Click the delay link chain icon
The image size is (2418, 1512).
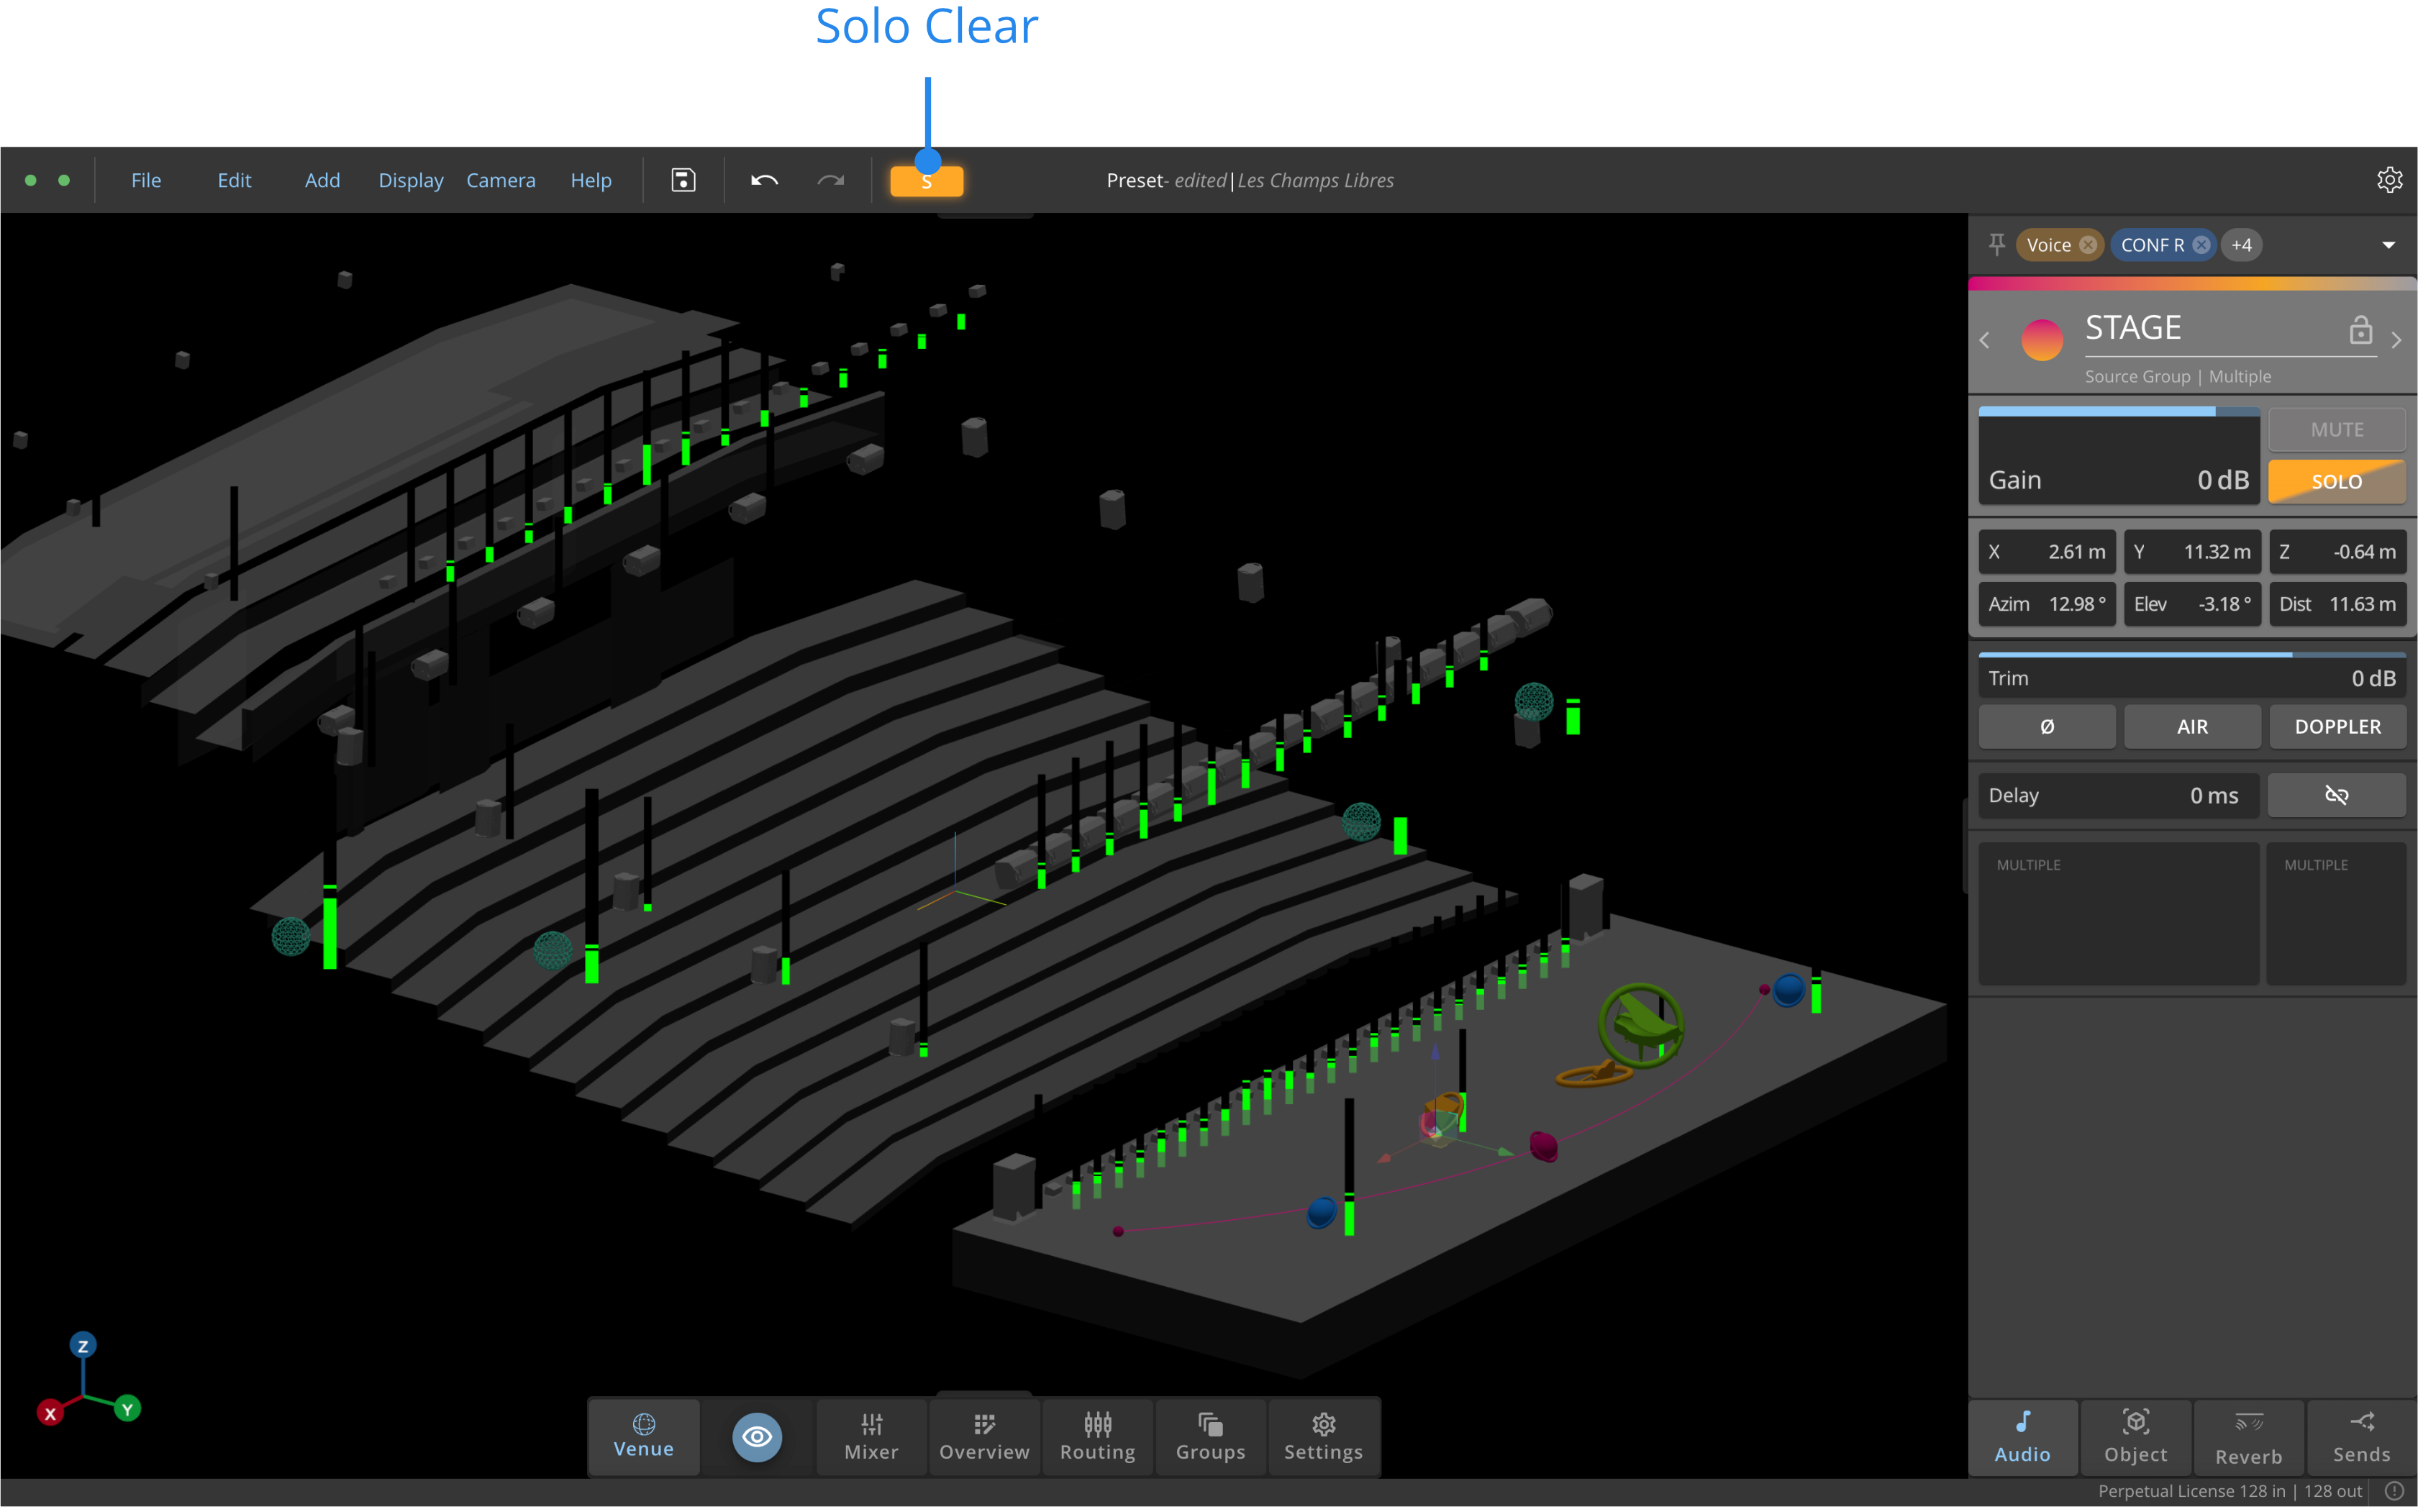click(2335, 795)
